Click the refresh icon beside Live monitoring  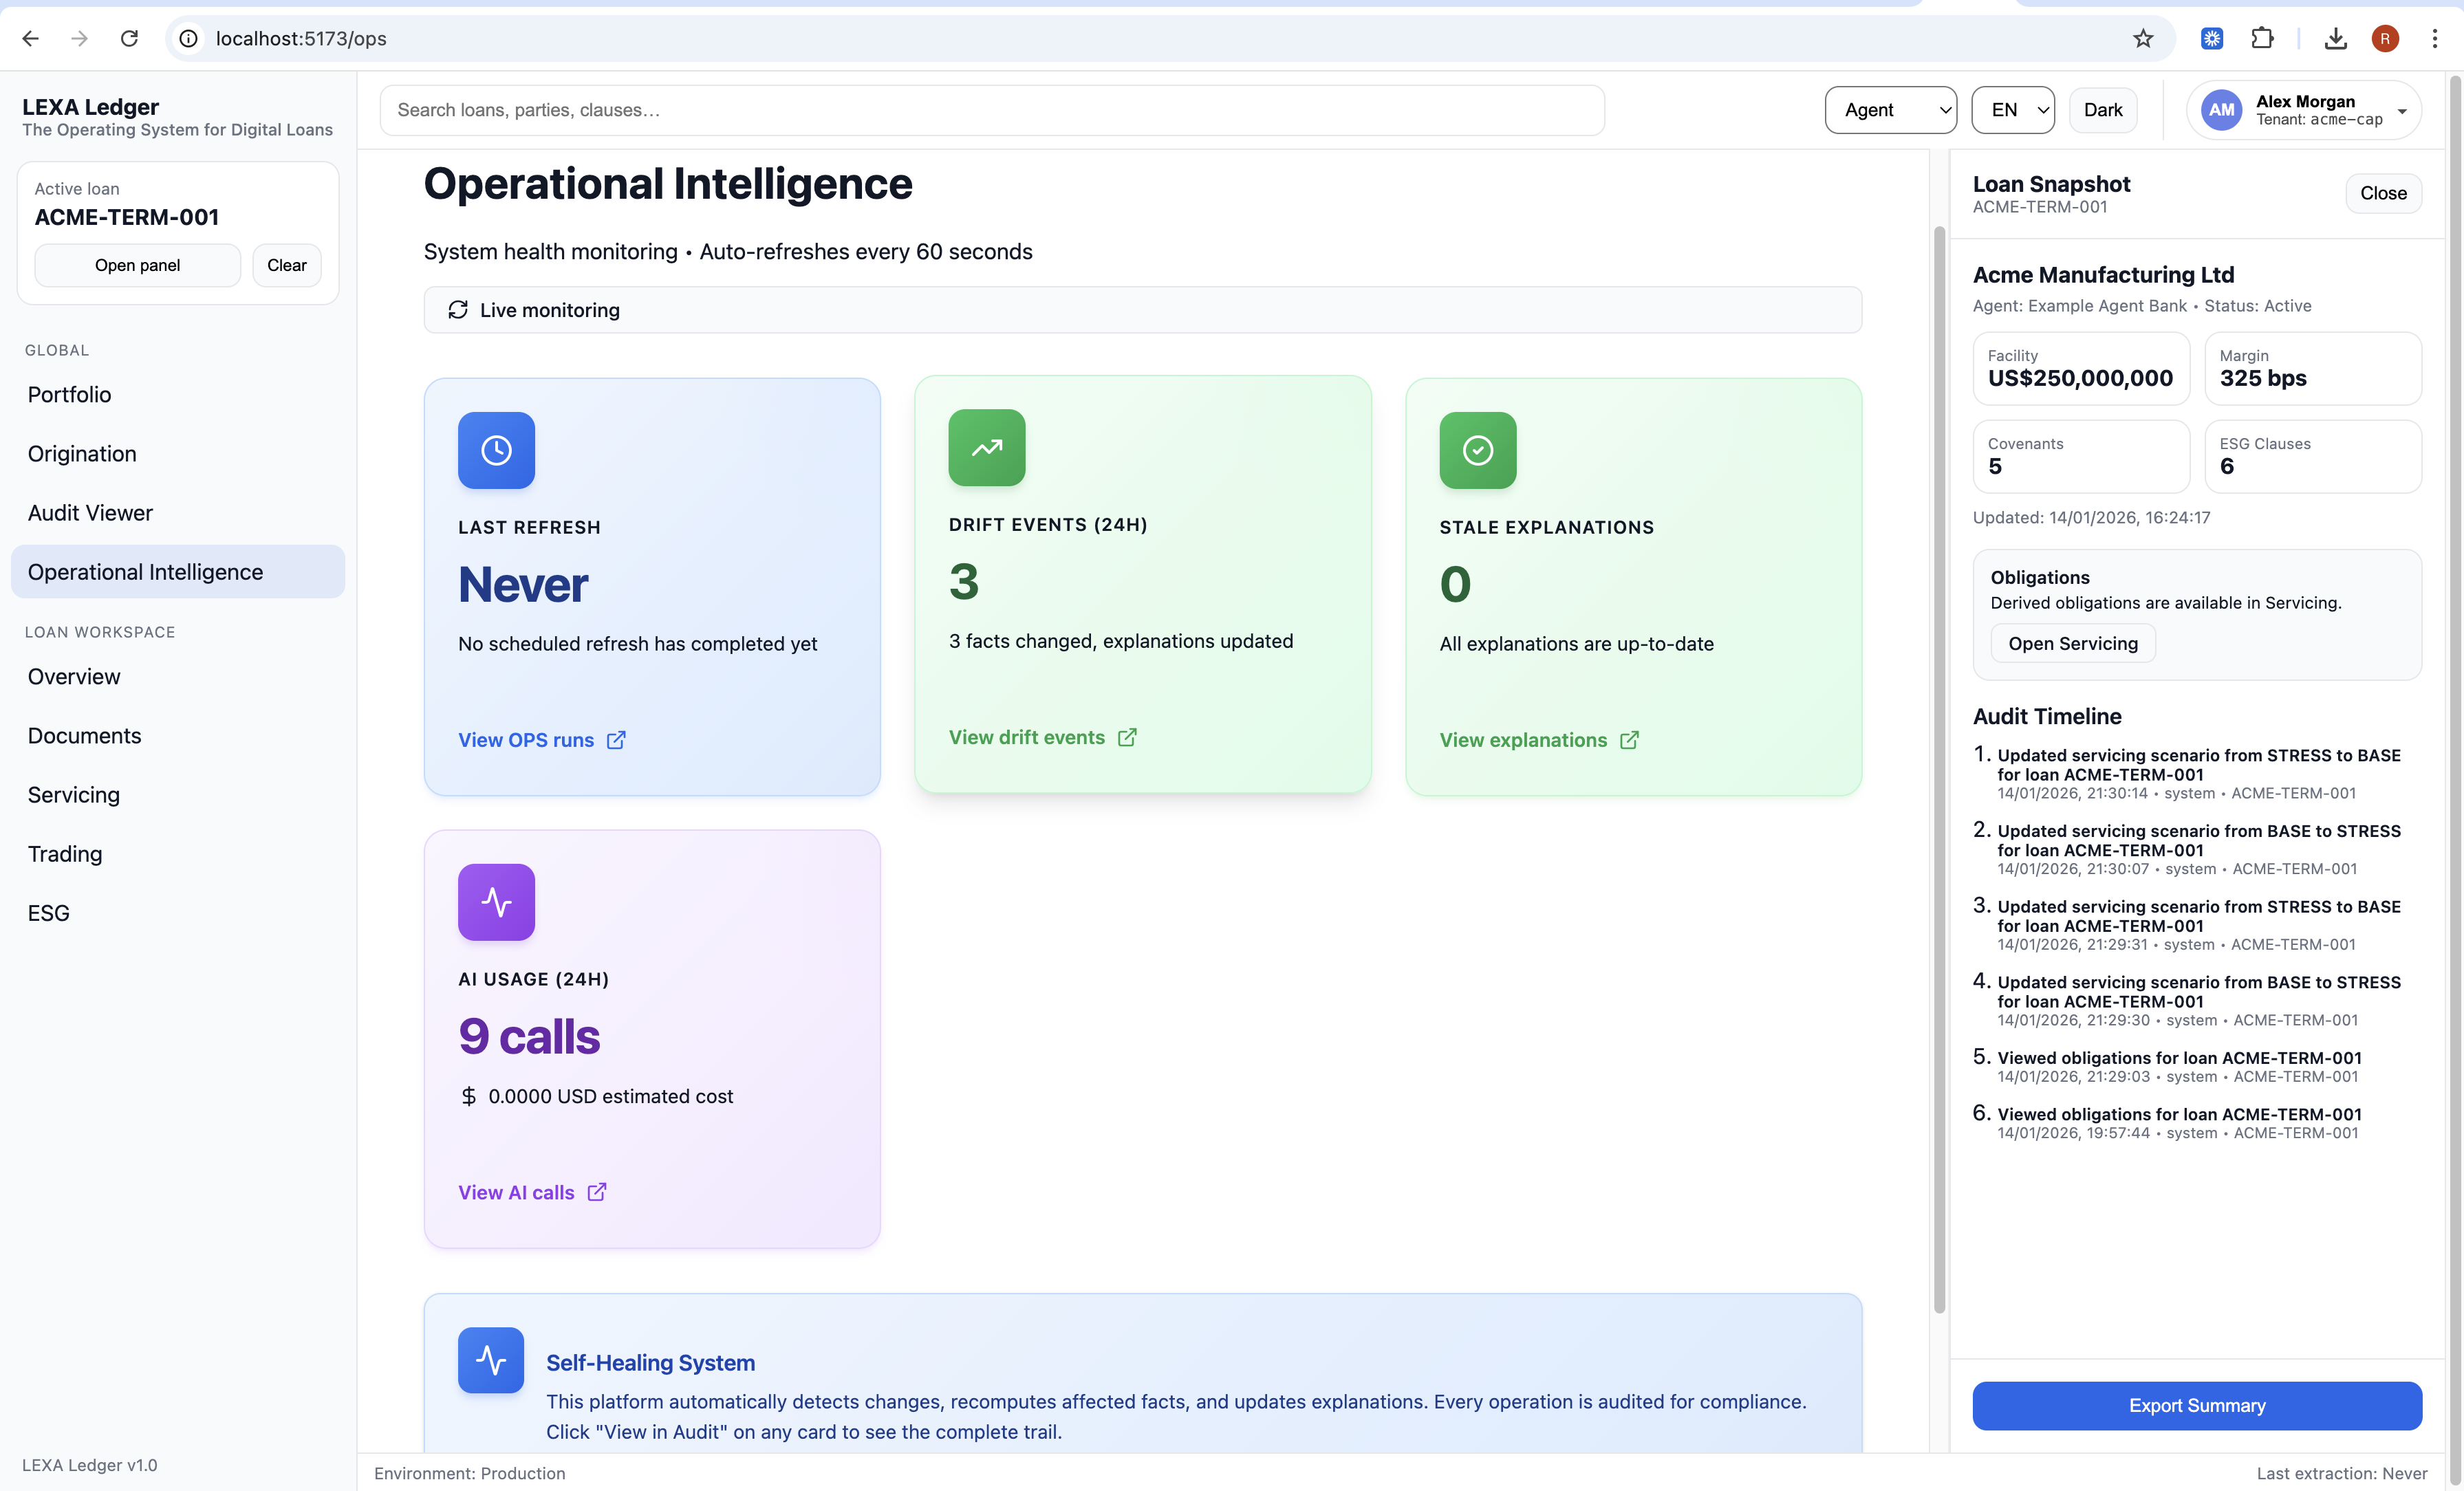(x=458, y=310)
